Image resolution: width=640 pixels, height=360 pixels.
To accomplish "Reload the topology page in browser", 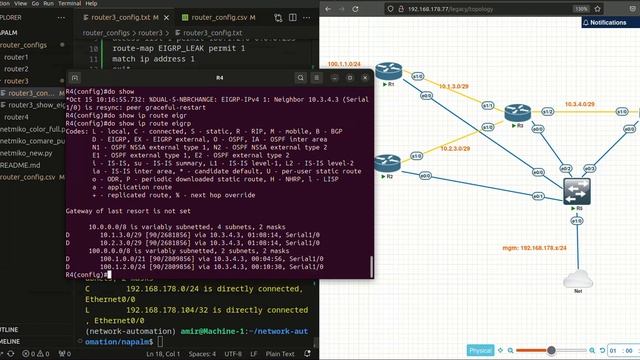I will (355, 9).
